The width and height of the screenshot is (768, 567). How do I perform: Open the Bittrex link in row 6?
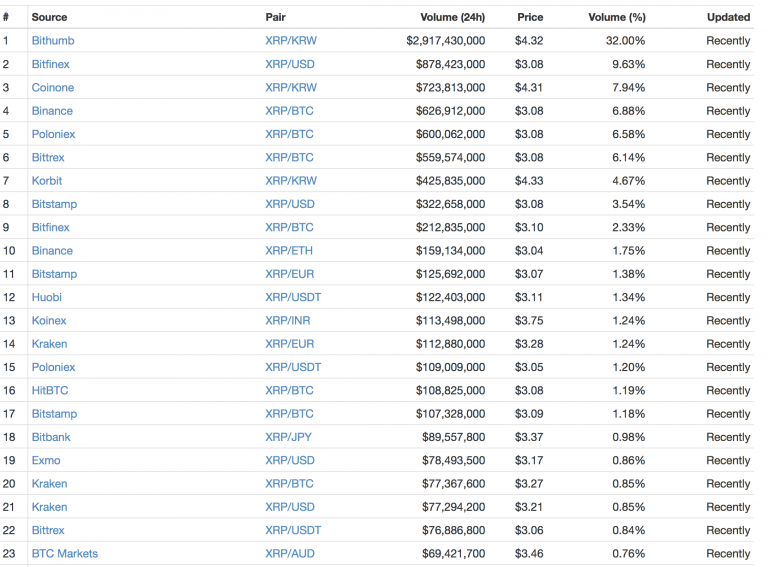coord(48,158)
